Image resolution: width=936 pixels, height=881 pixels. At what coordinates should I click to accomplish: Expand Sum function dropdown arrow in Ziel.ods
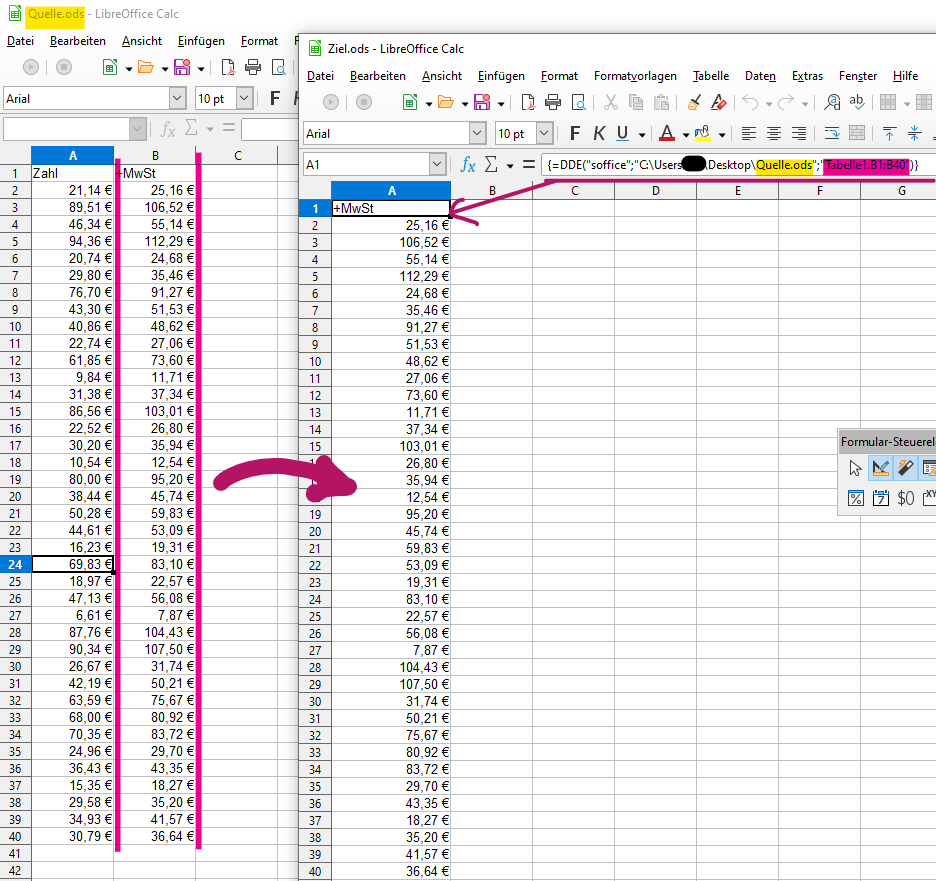click(510, 165)
